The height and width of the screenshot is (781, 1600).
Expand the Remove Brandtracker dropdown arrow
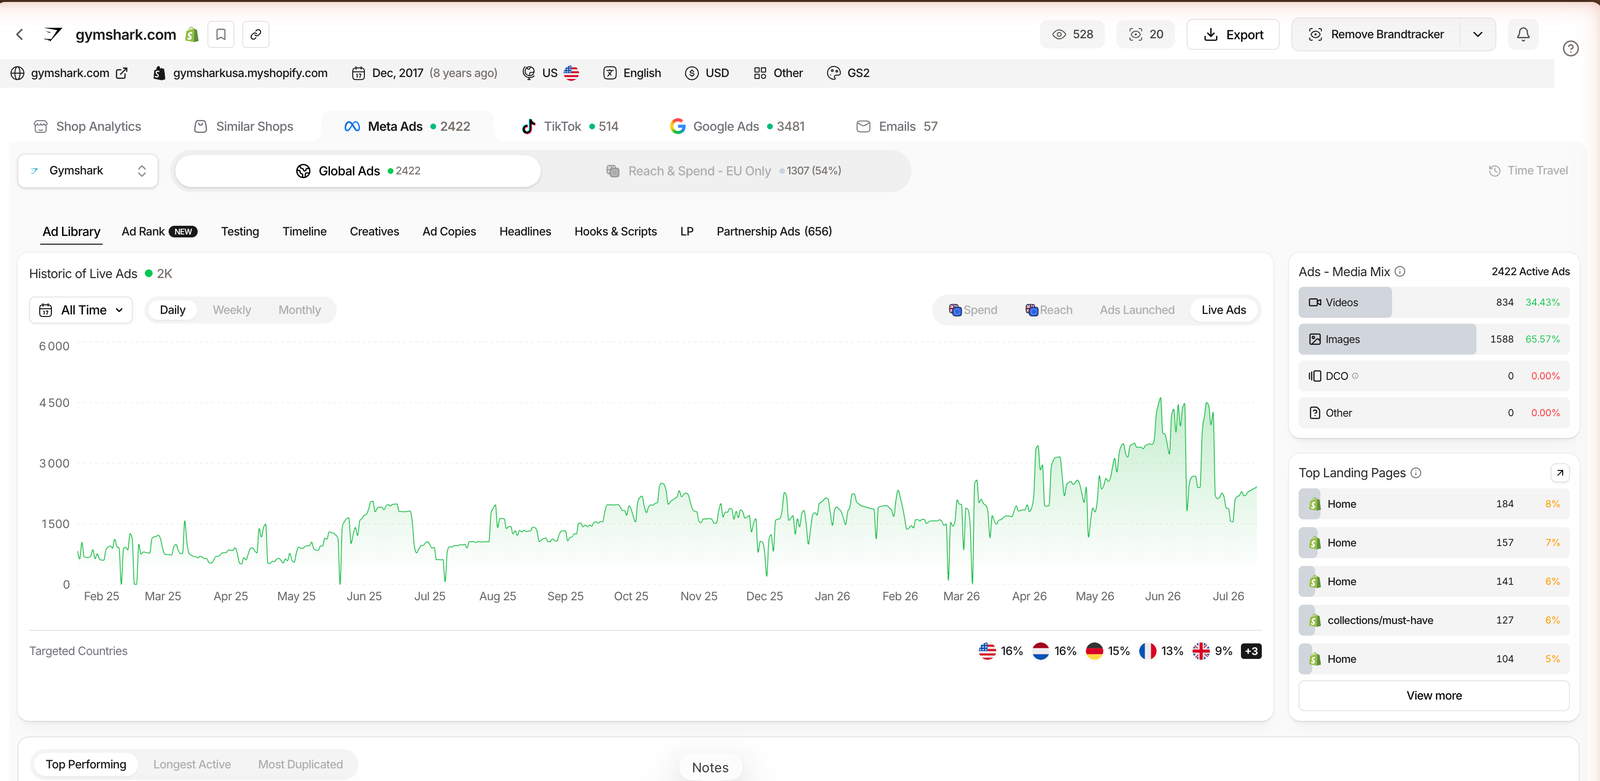tap(1478, 34)
